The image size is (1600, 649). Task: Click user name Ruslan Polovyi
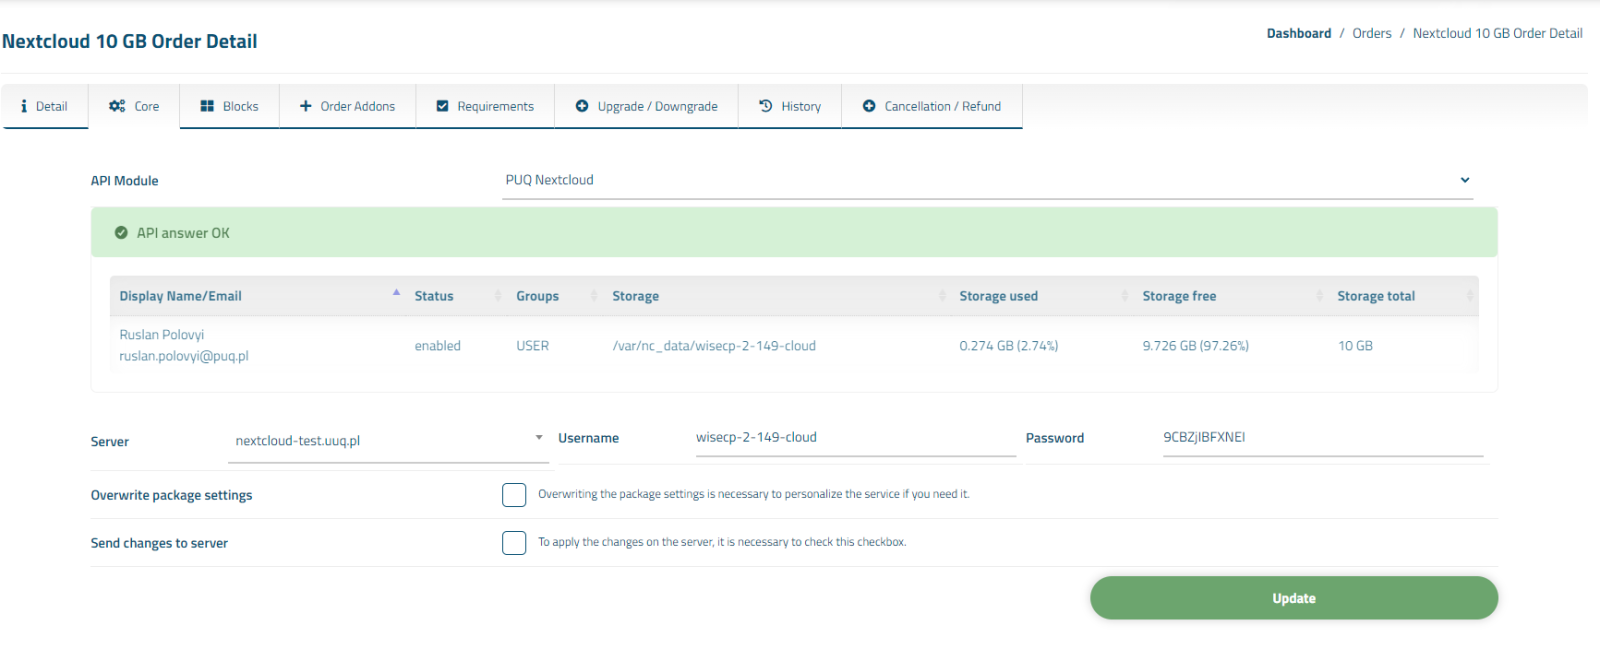coord(161,335)
